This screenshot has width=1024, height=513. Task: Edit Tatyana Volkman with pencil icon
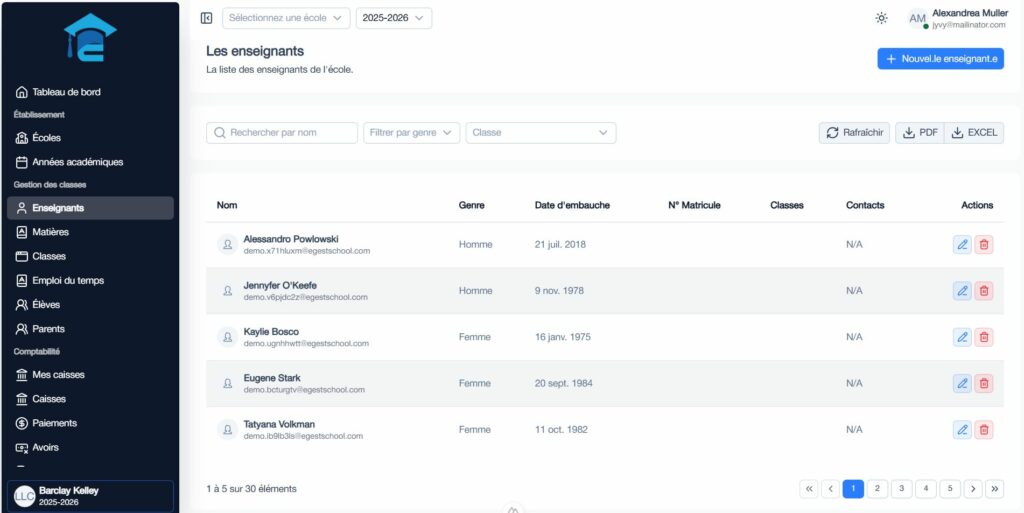click(962, 430)
